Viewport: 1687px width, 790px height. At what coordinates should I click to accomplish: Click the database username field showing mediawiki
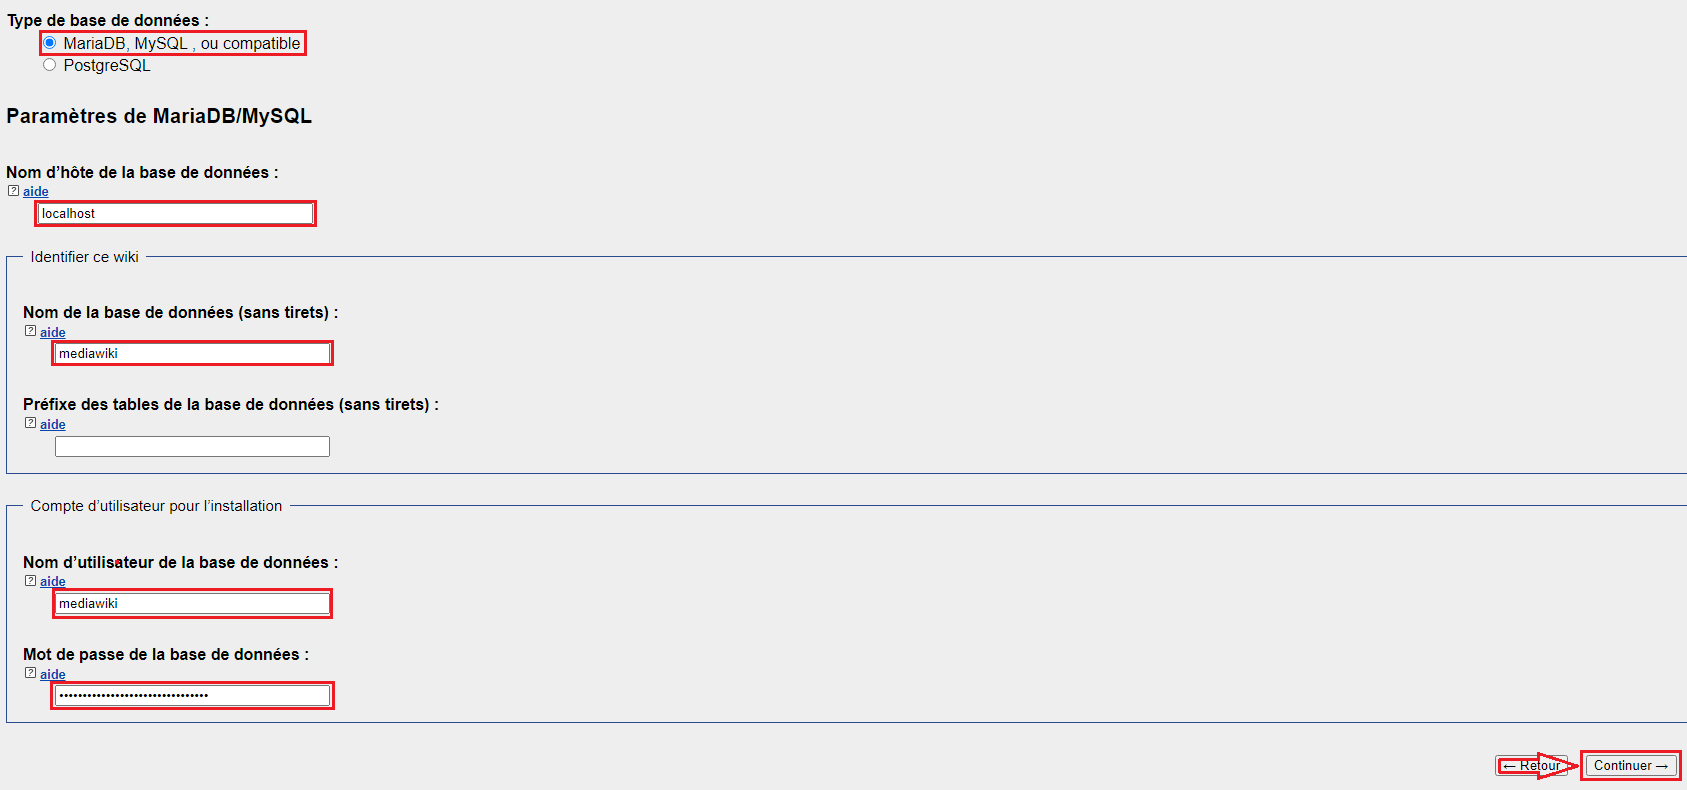point(192,603)
